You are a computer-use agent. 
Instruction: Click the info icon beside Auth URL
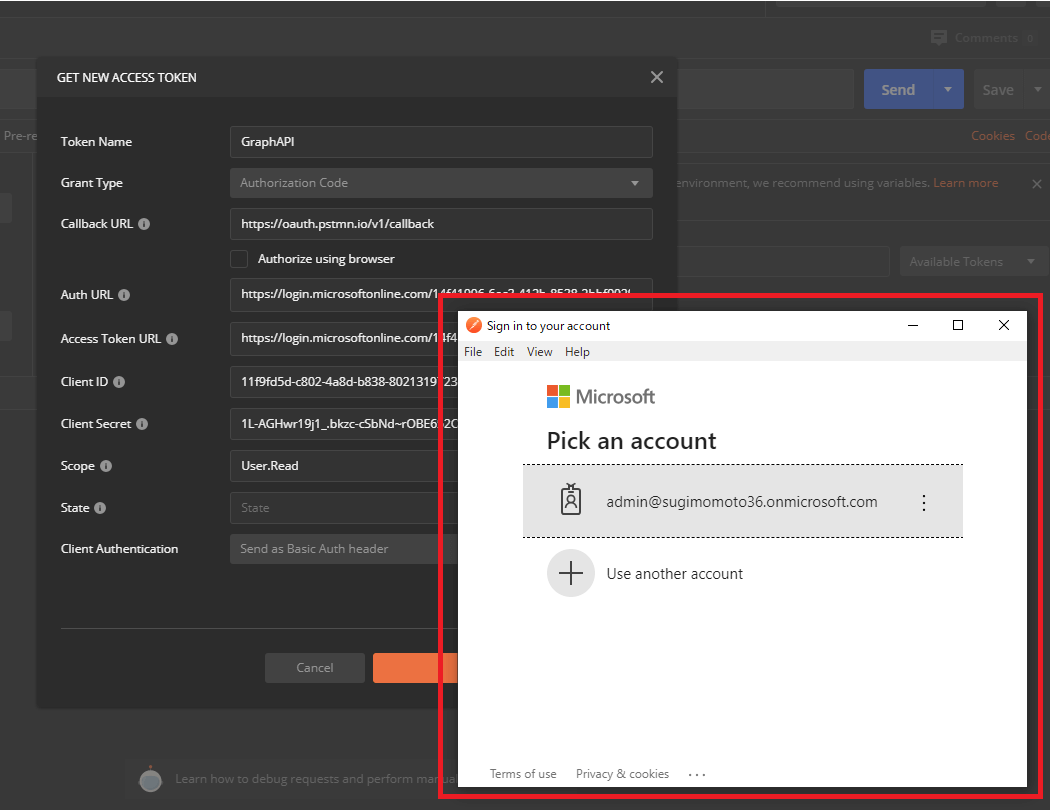click(x=124, y=295)
